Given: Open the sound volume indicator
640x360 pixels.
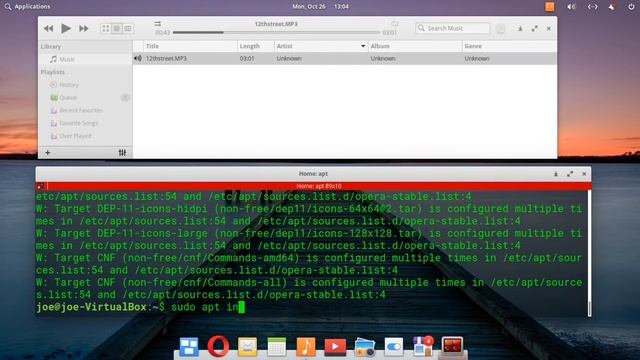Looking at the screenshot, I should (x=571, y=7).
